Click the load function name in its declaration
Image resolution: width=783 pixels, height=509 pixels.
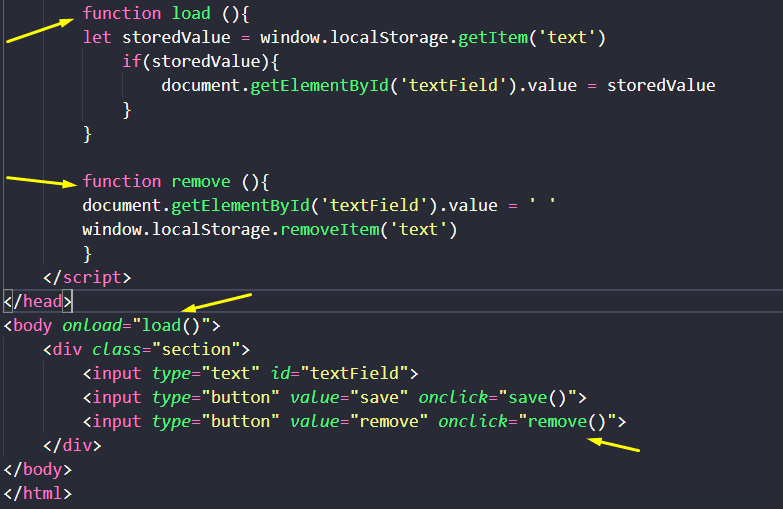tap(191, 13)
